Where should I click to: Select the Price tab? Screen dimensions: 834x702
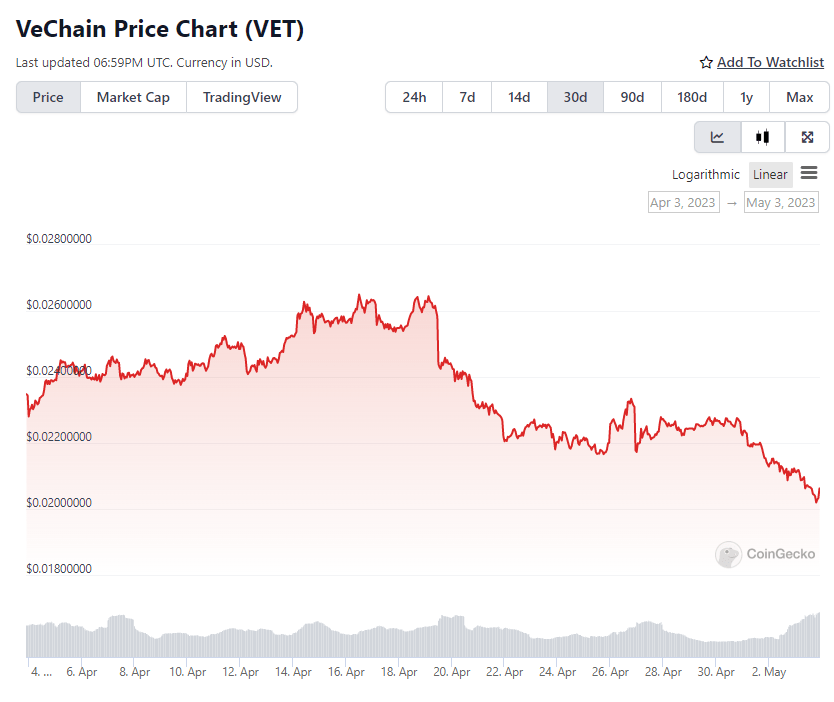coord(48,97)
